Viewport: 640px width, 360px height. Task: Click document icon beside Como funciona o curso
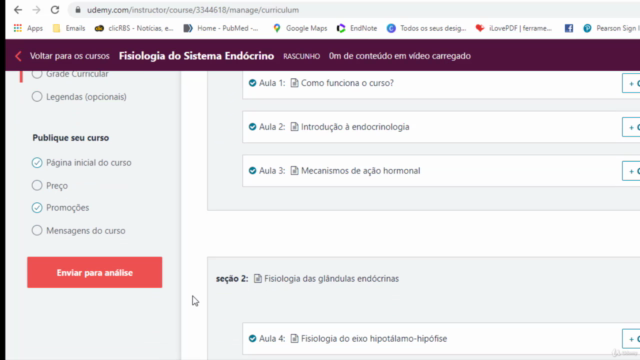point(294,83)
